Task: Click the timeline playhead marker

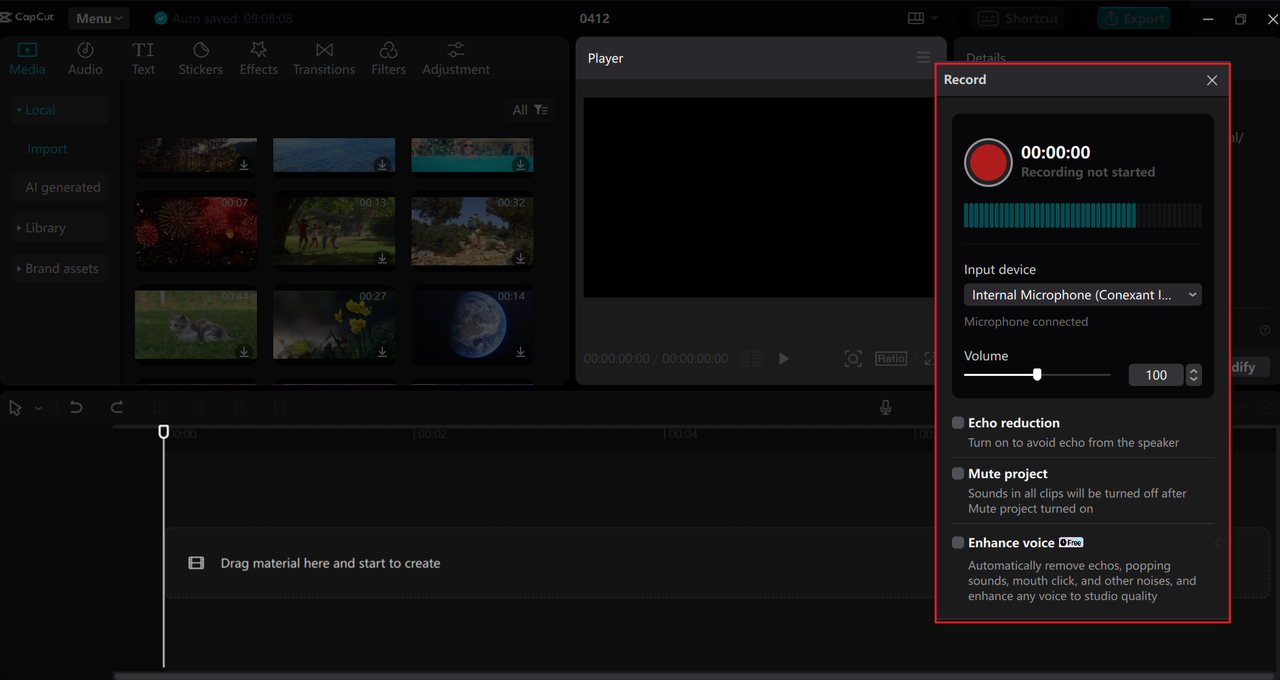Action: [164, 432]
